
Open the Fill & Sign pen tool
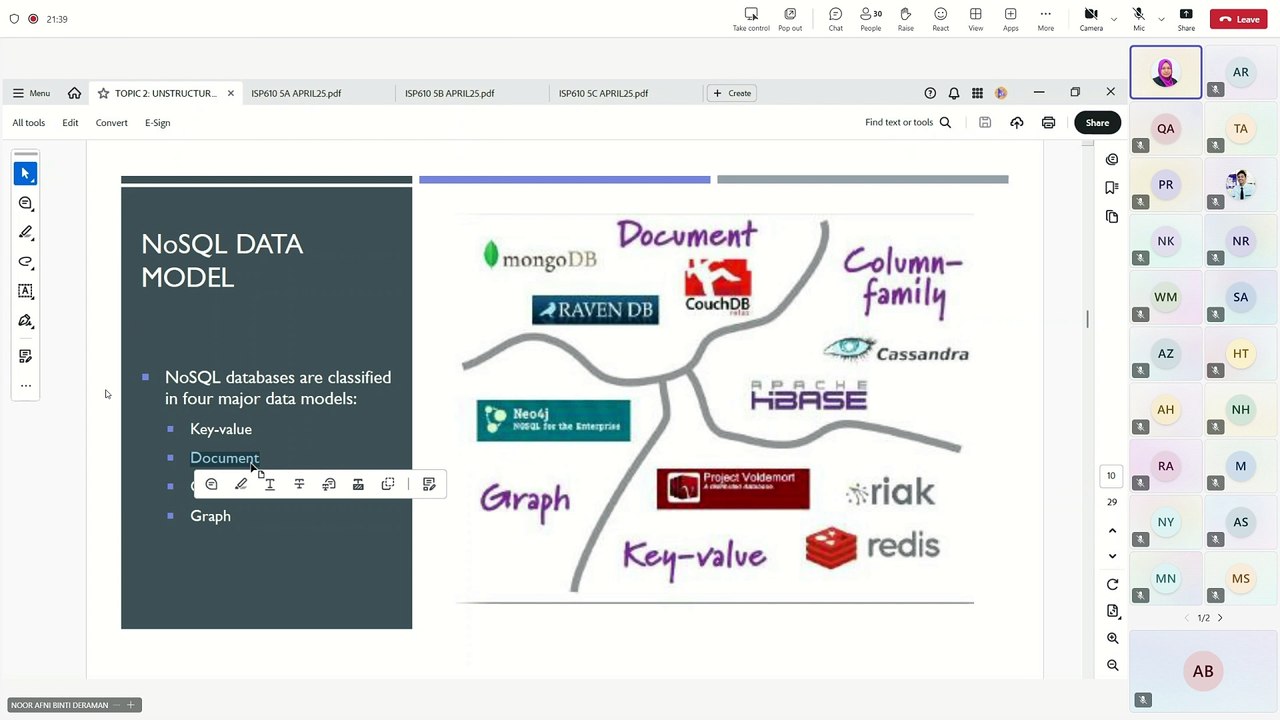pos(25,321)
